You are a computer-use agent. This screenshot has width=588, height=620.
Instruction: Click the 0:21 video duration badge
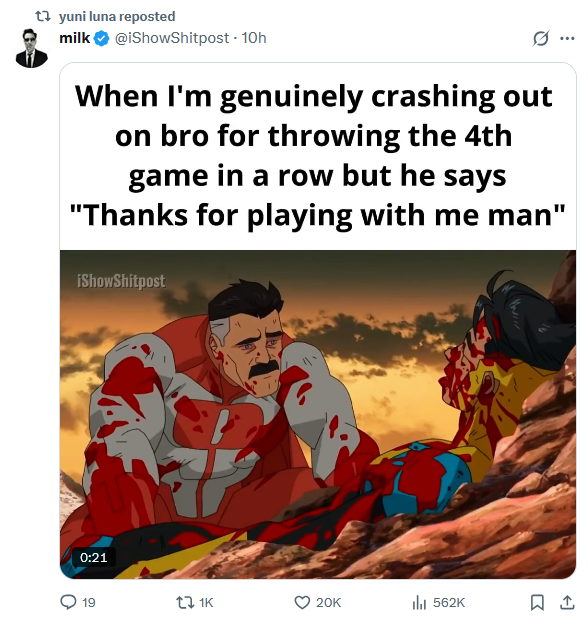click(94, 557)
